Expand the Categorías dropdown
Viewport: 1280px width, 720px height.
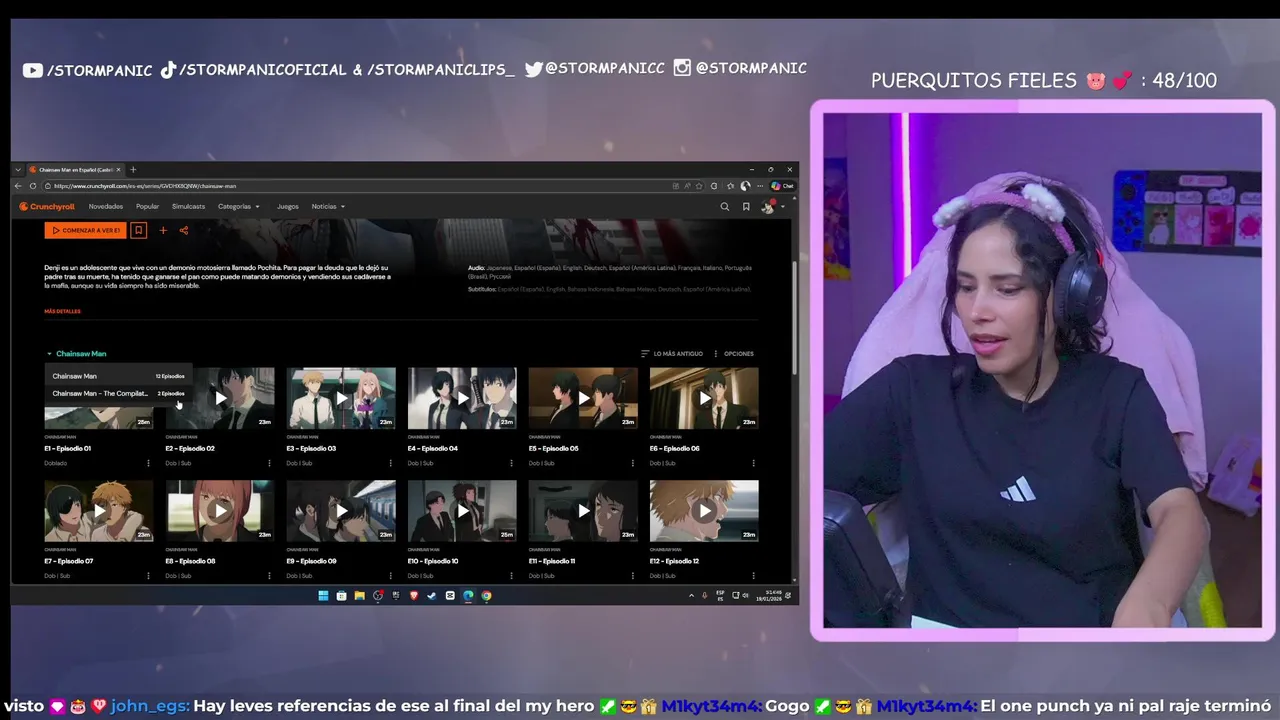pos(238,207)
